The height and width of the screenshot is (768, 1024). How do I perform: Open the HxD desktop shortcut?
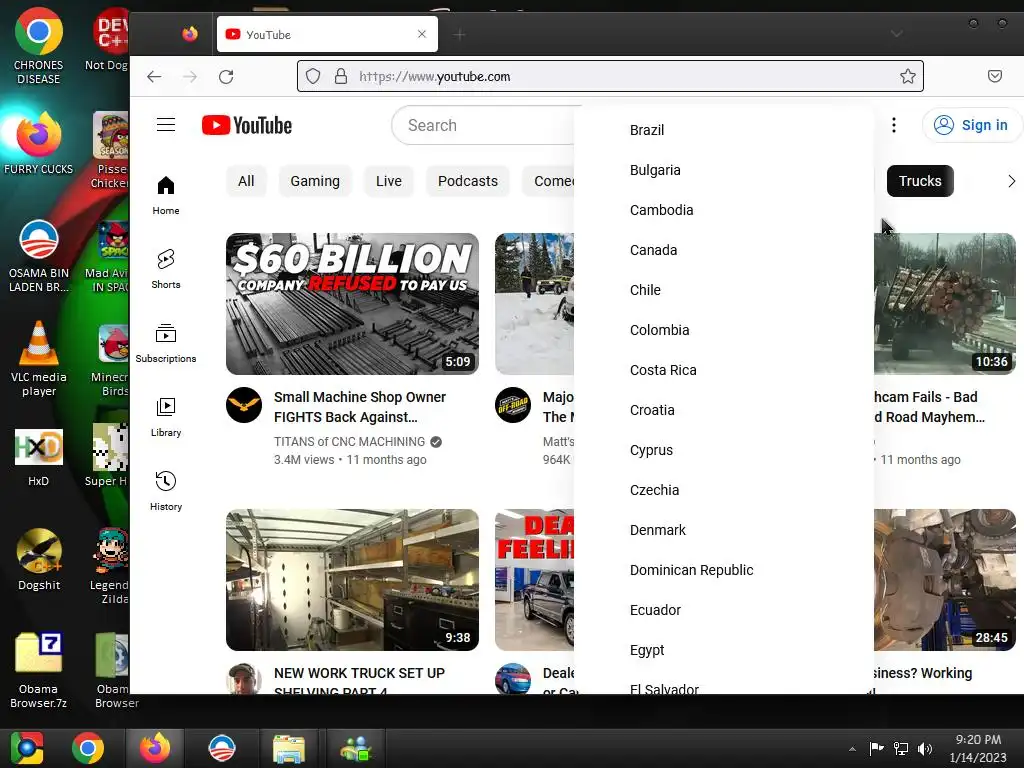pos(39,457)
